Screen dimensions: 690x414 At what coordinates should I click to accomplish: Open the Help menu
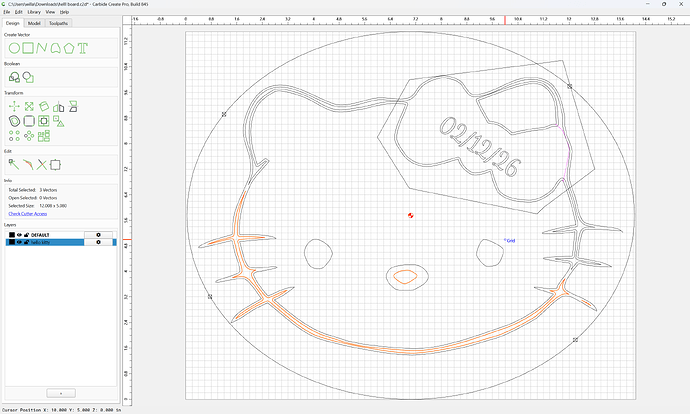(64, 12)
